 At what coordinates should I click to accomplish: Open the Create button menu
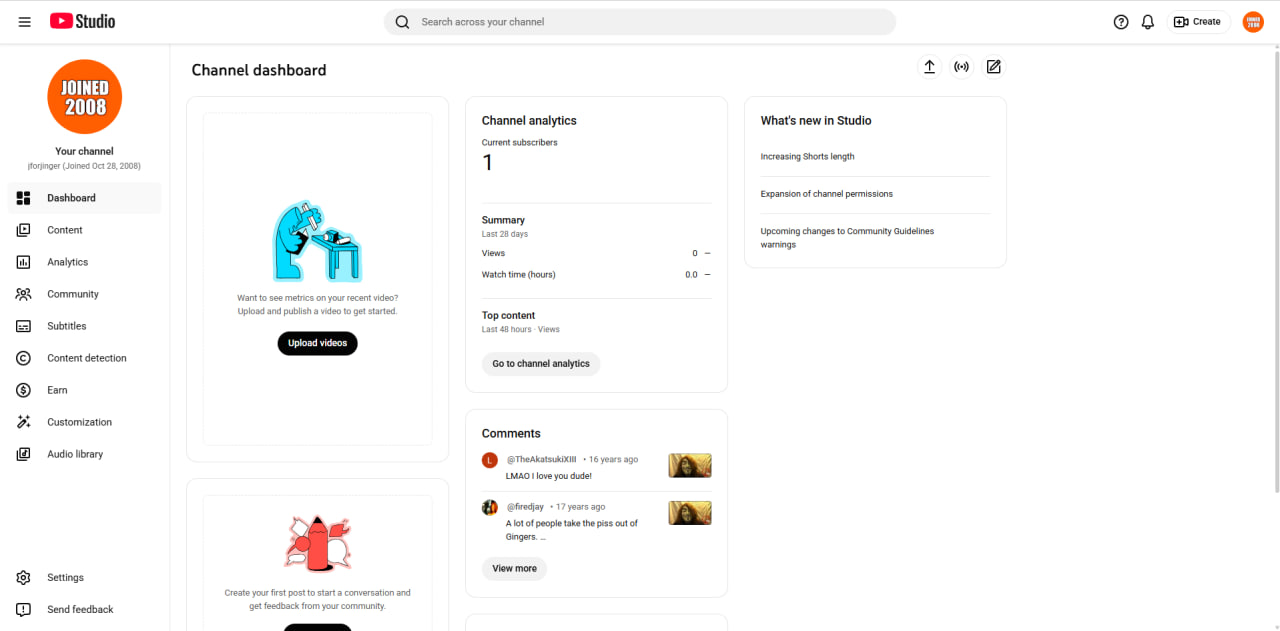point(1198,22)
